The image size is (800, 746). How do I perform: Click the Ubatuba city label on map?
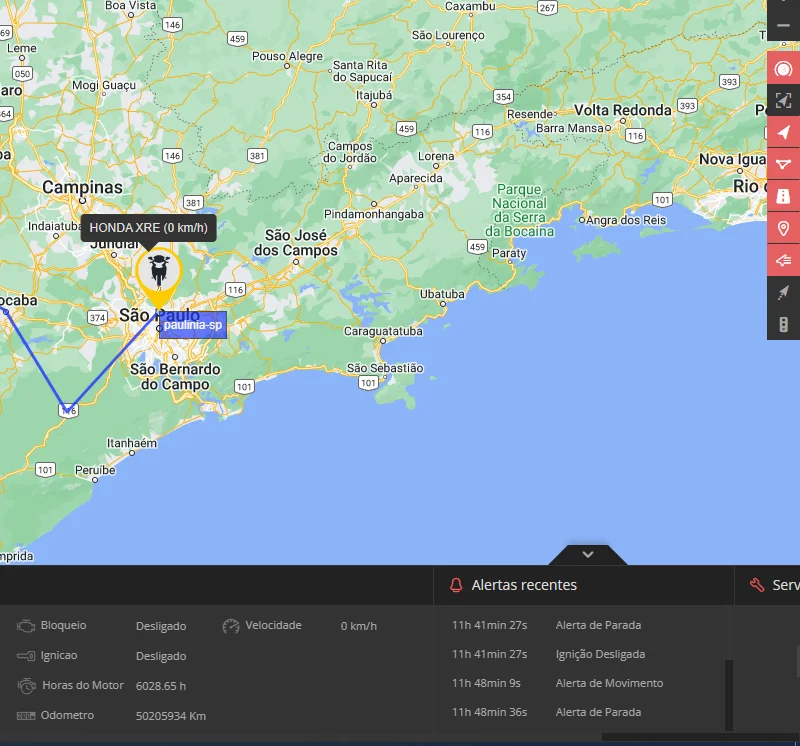pyautogui.click(x=442, y=294)
